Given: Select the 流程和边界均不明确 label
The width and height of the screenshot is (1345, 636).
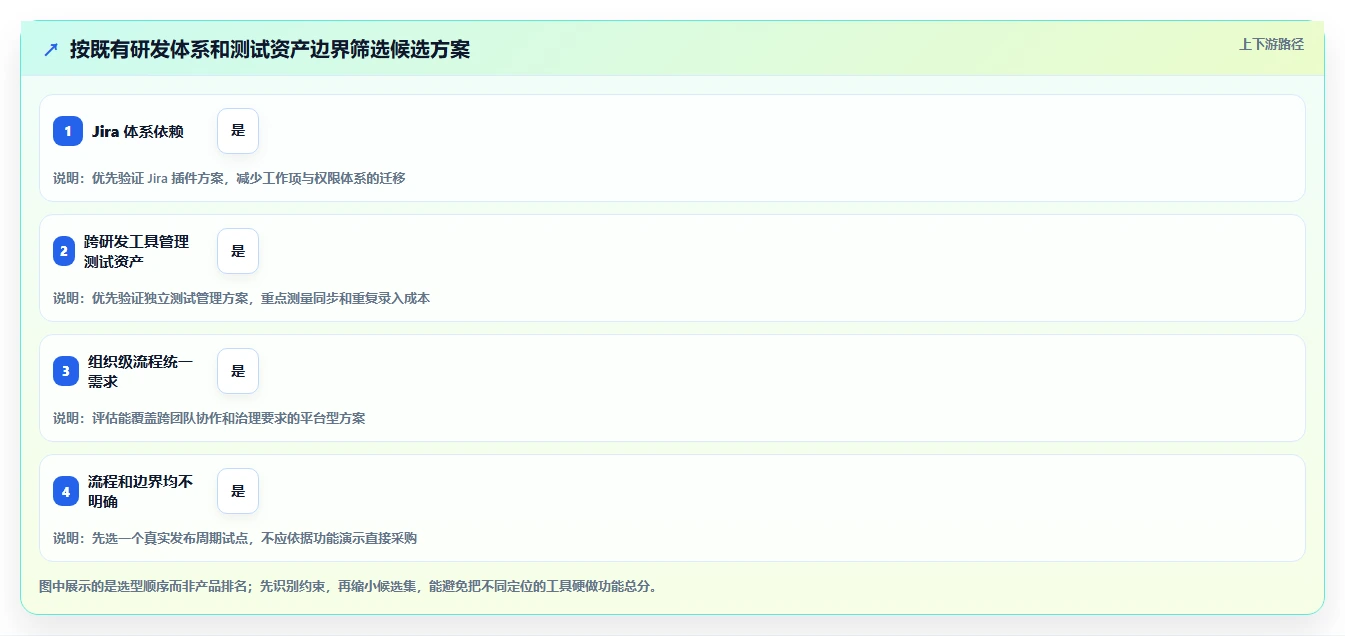Looking at the screenshot, I should pos(140,491).
